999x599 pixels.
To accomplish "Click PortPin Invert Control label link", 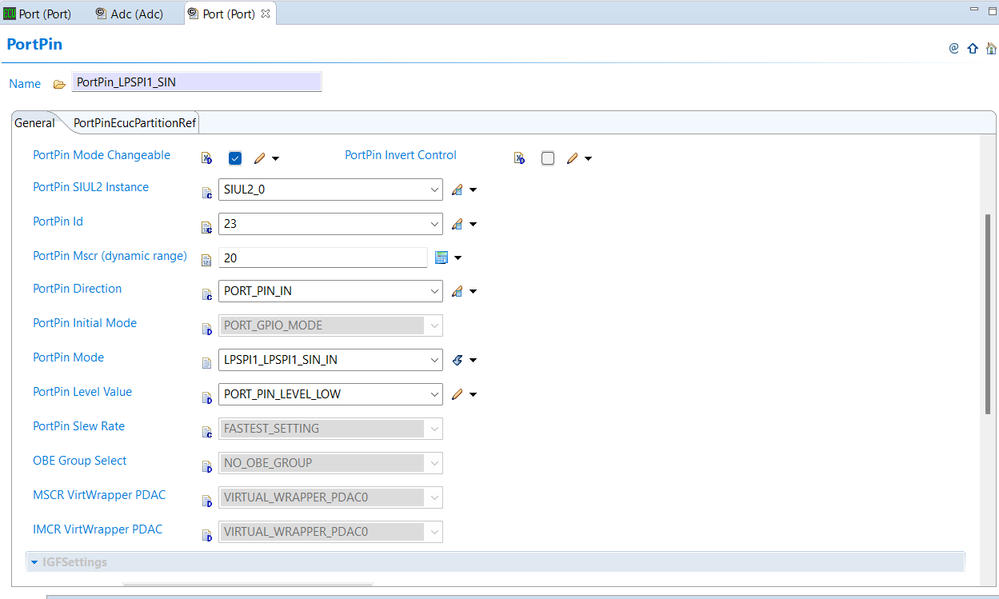I will point(400,155).
